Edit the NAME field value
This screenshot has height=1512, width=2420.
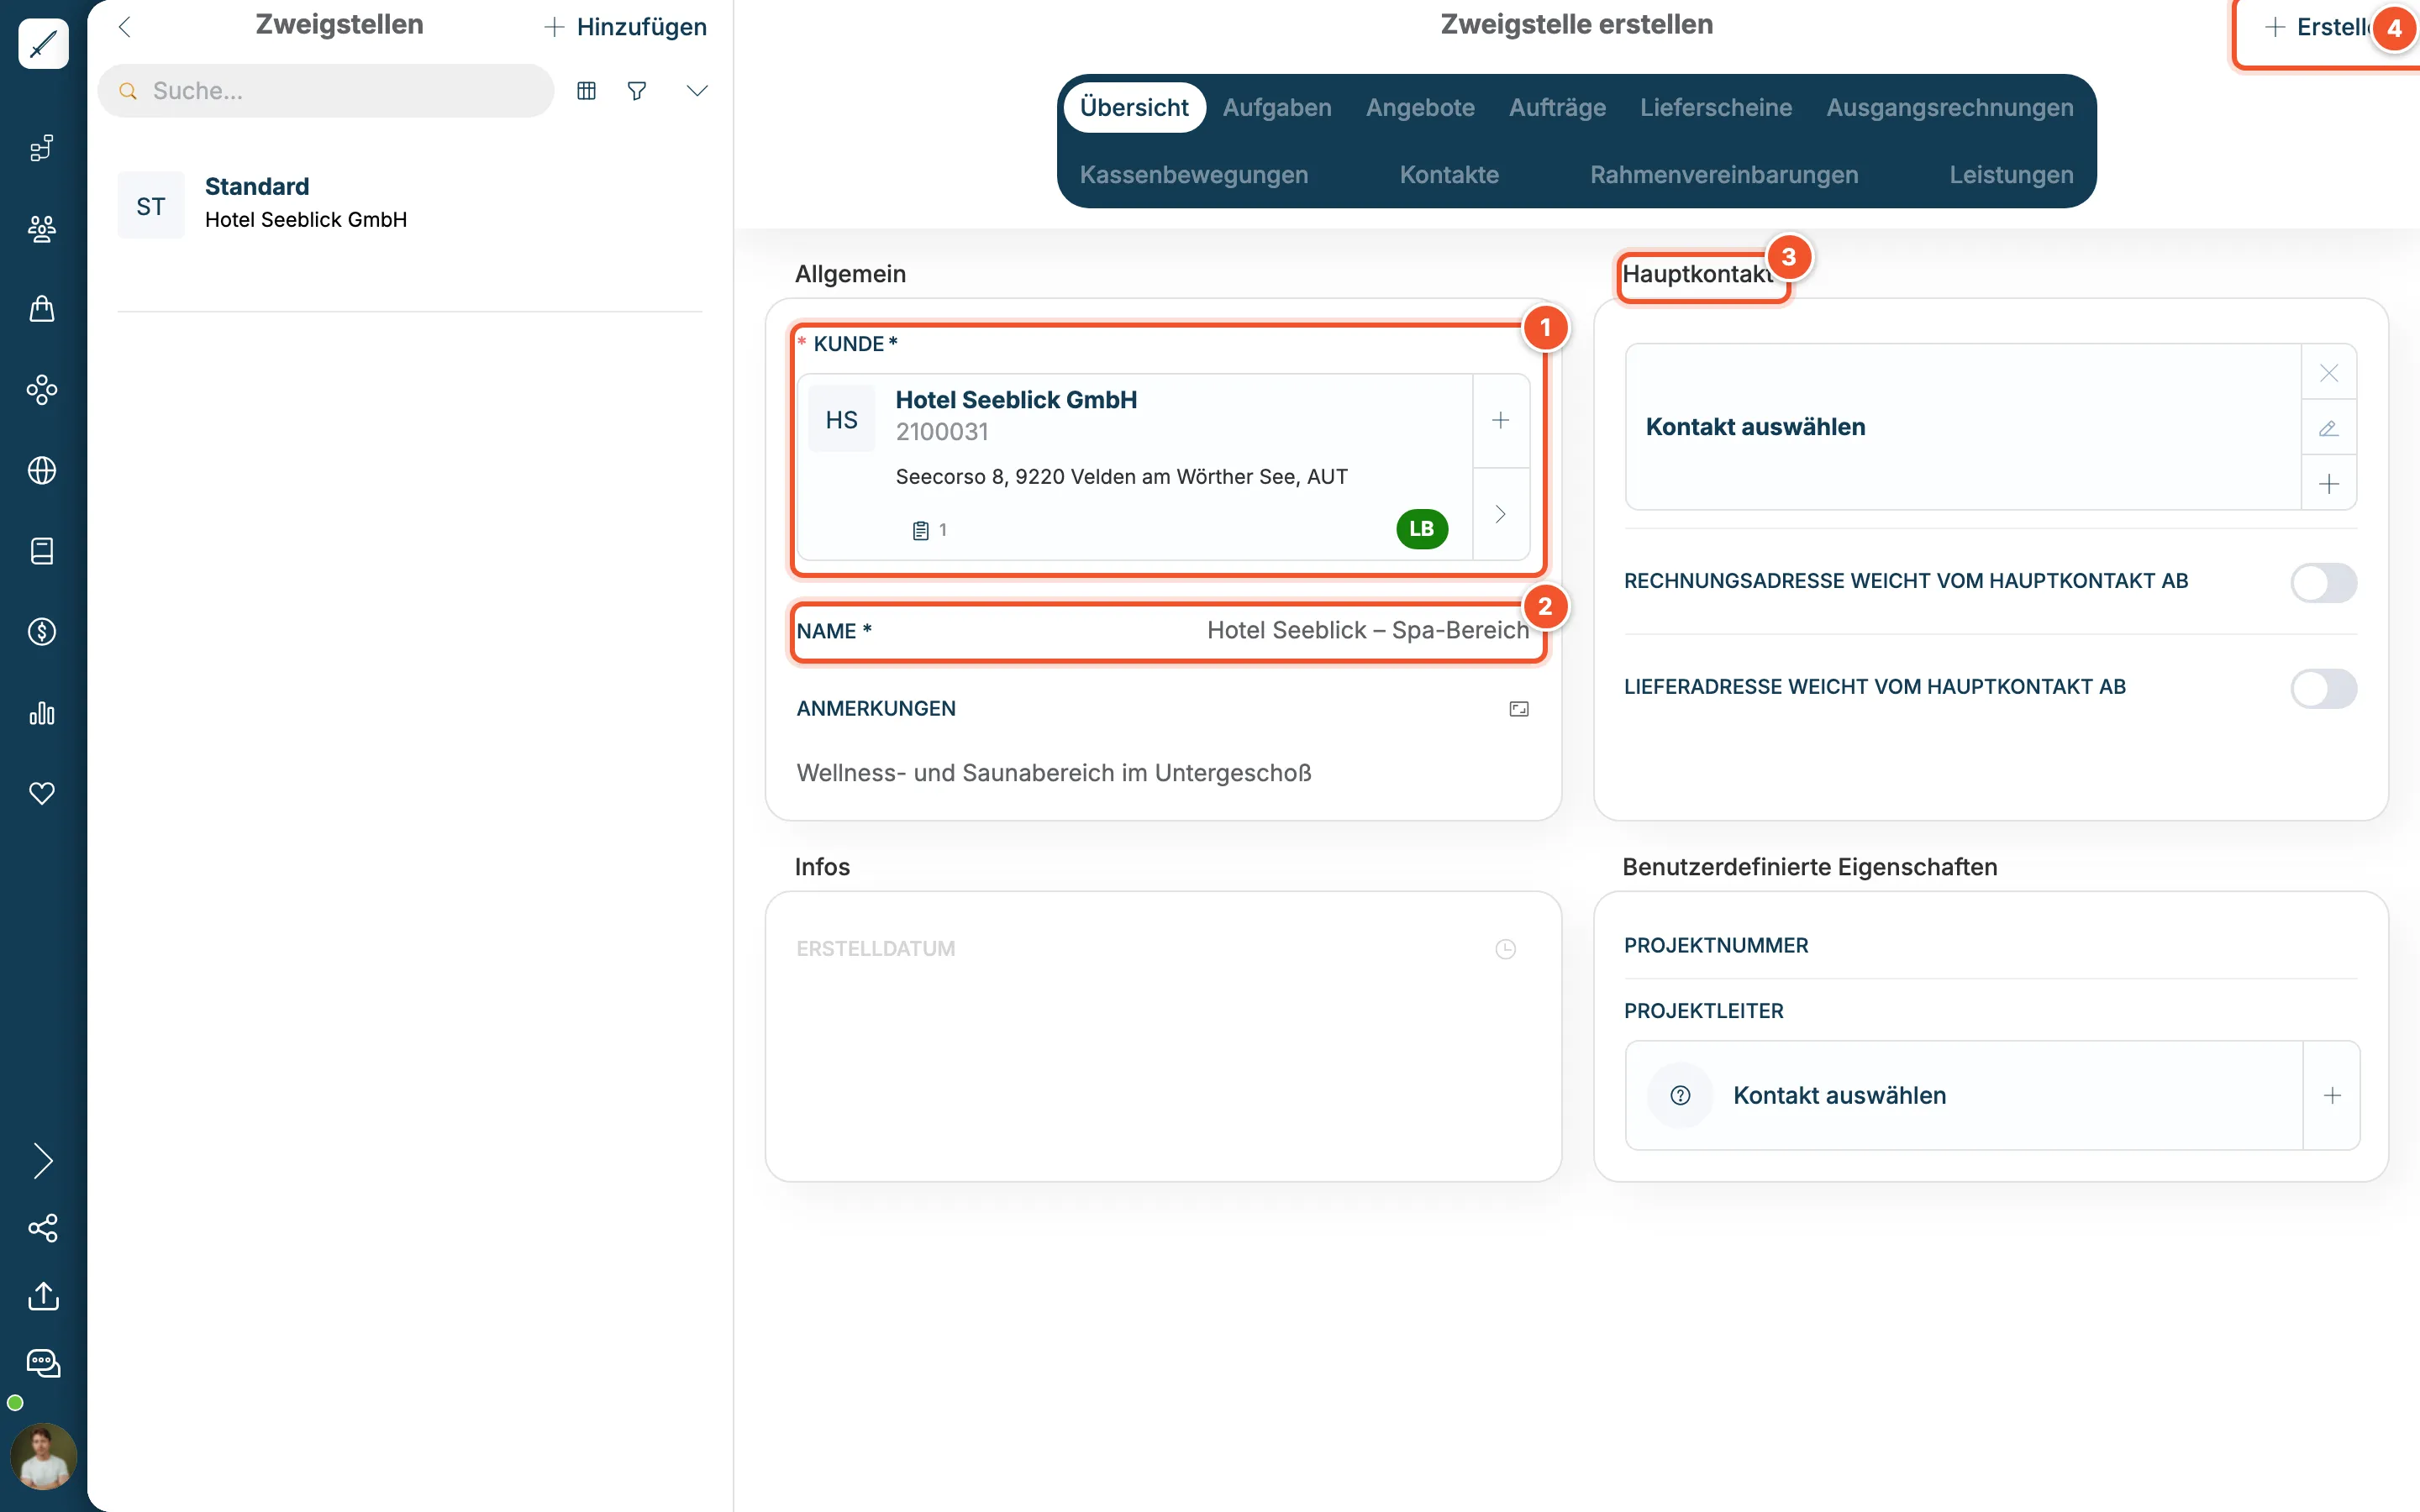click(1367, 631)
